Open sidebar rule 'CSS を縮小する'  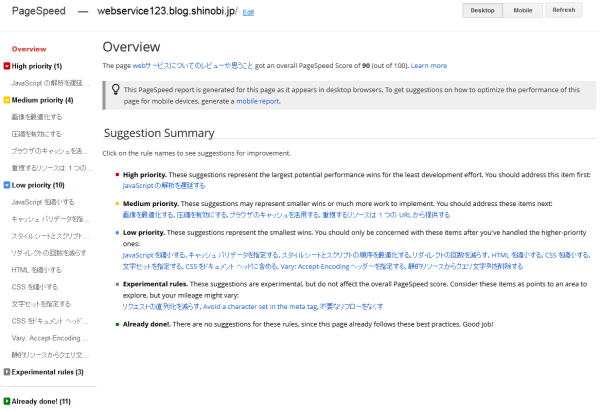[x=35, y=287]
